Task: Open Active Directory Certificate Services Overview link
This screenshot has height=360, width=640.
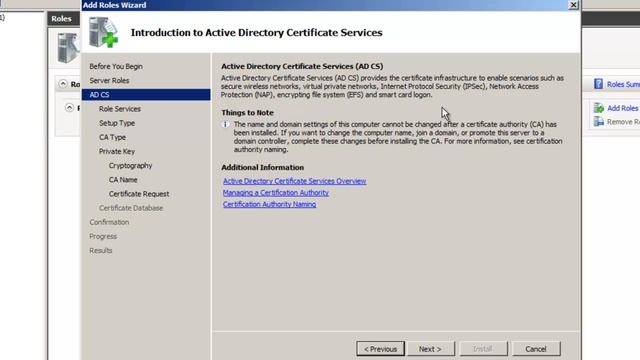Action: (x=294, y=181)
